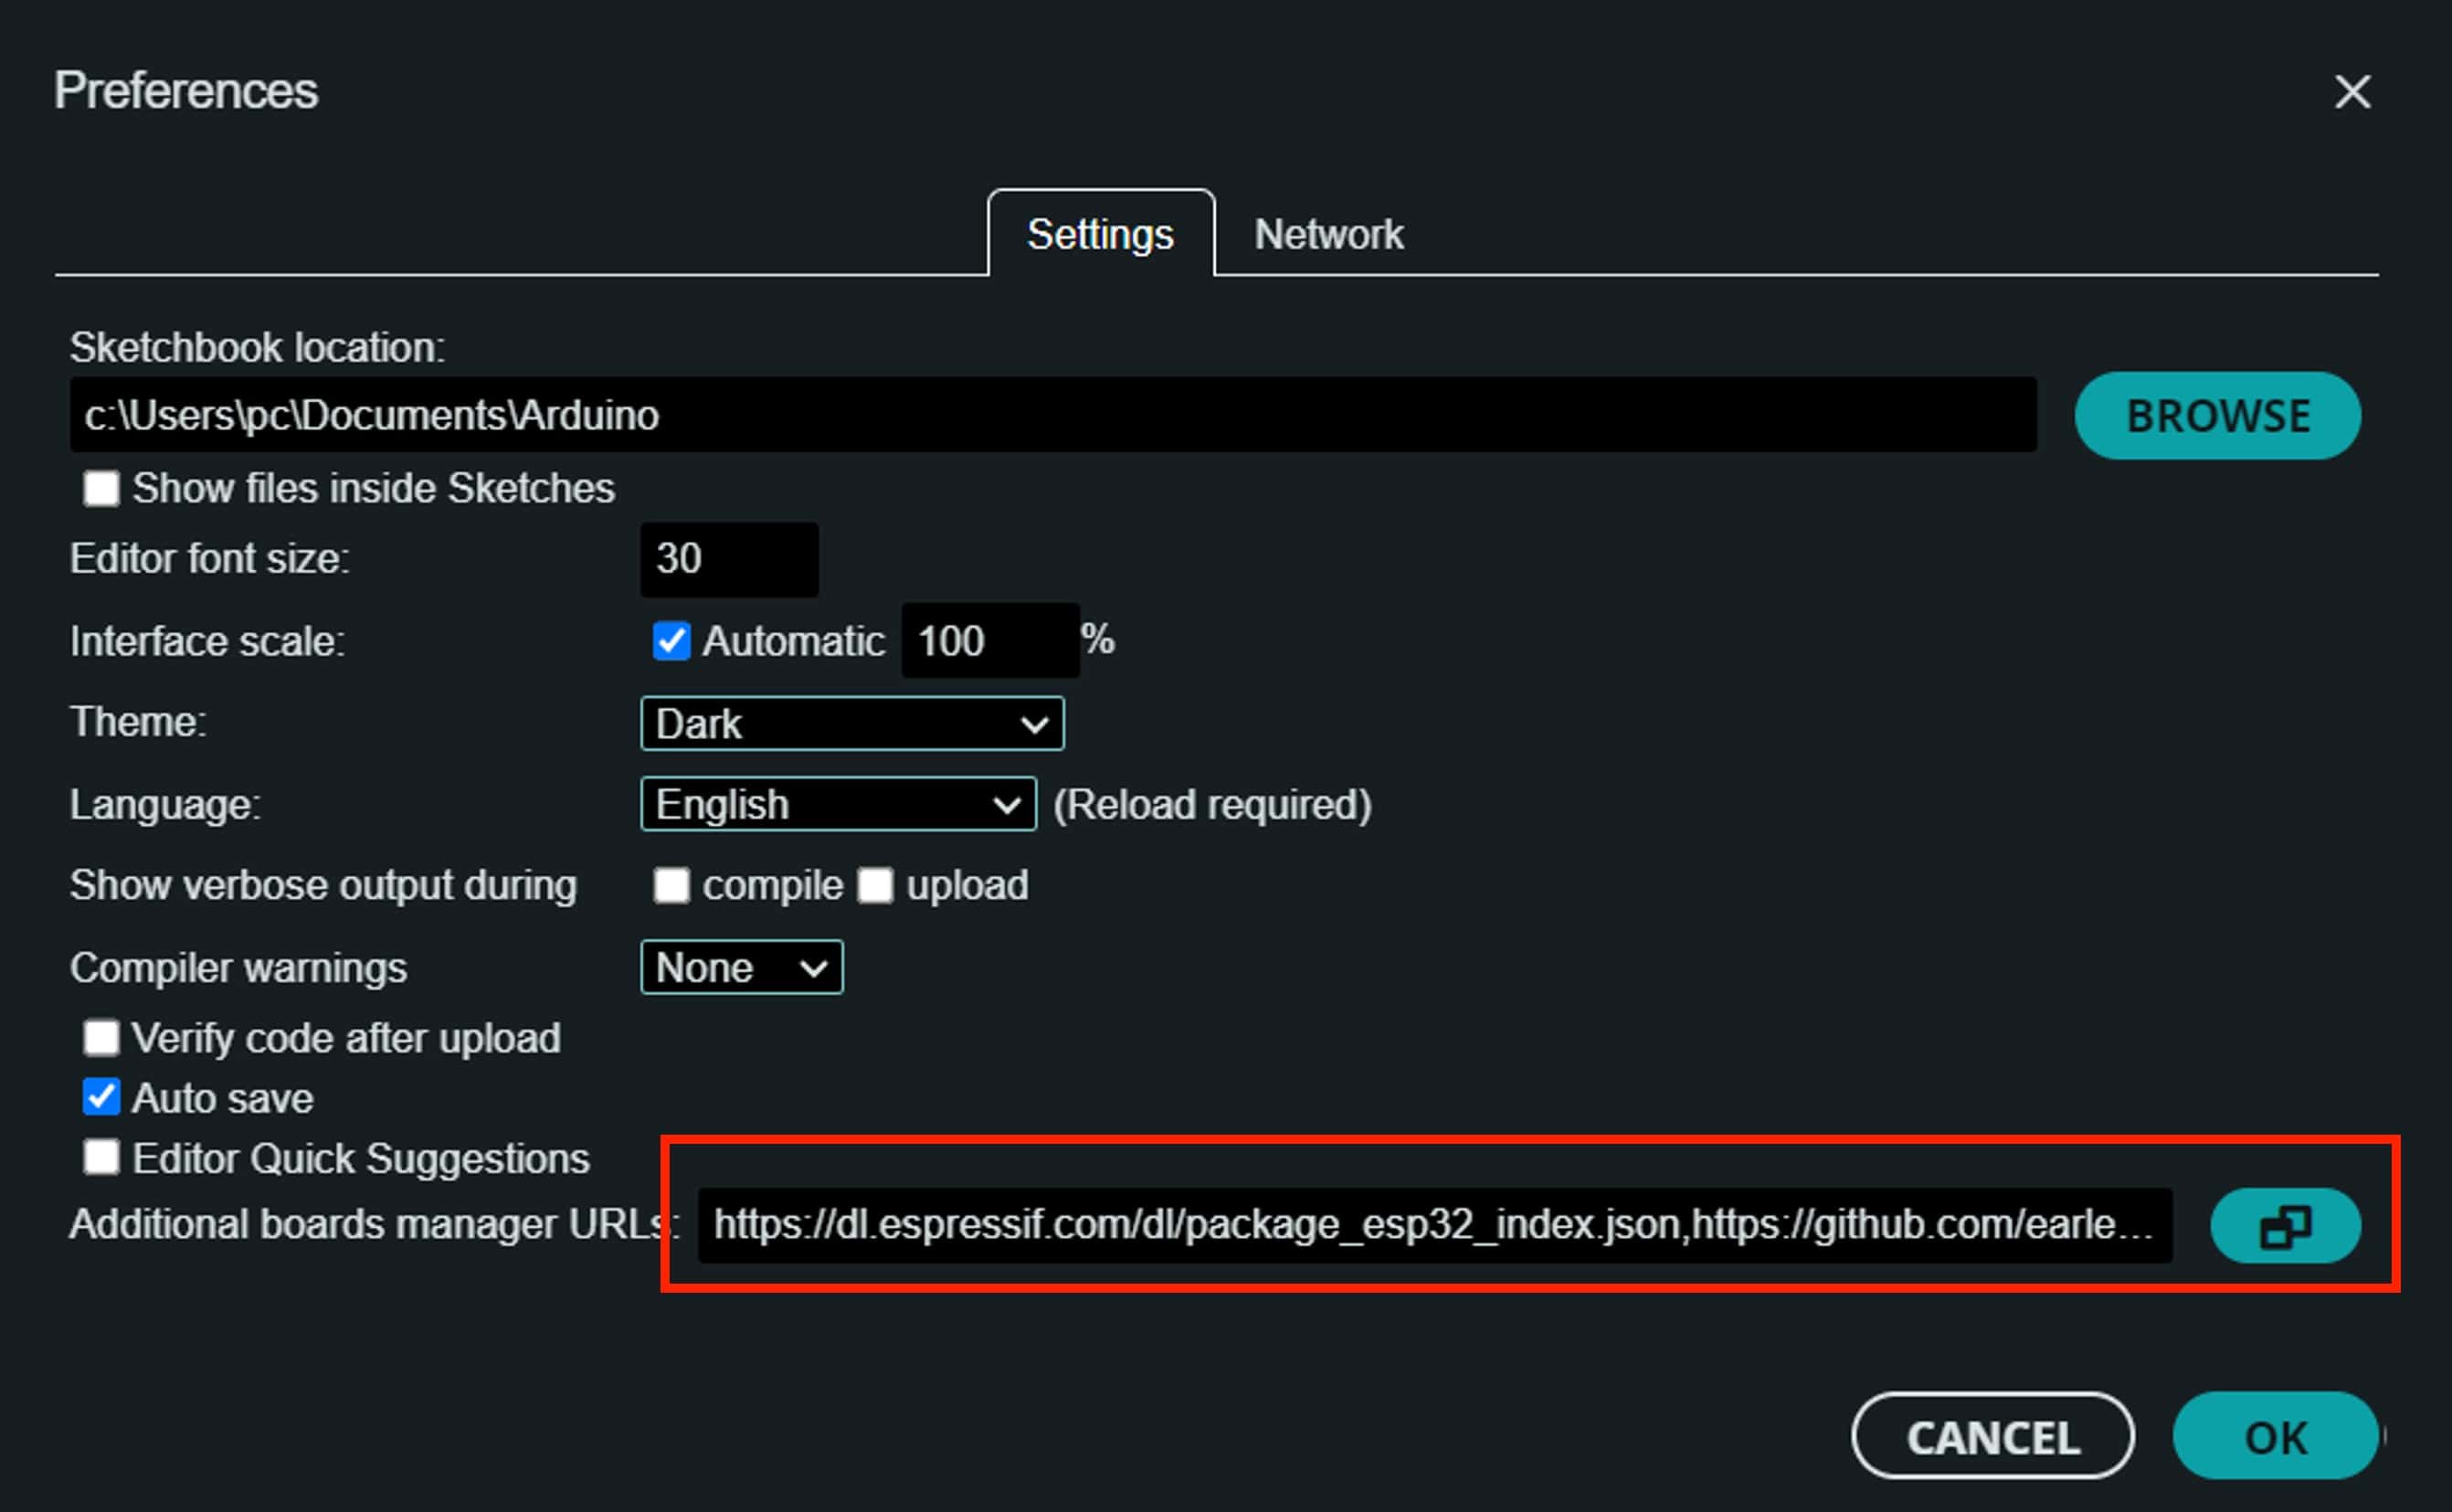Enable Editor Quick Suggestions checkbox
Viewport: 2452px width, 1512px height.
[x=101, y=1158]
